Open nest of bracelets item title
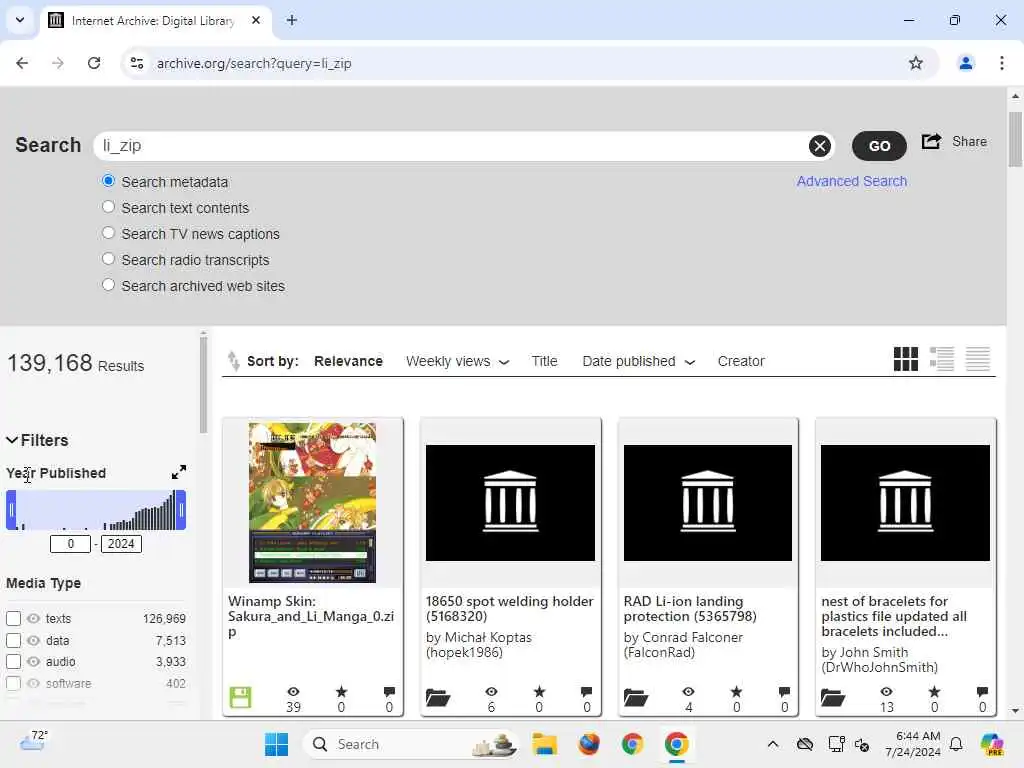The height and width of the screenshot is (768, 1024). click(x=893, y=616)
